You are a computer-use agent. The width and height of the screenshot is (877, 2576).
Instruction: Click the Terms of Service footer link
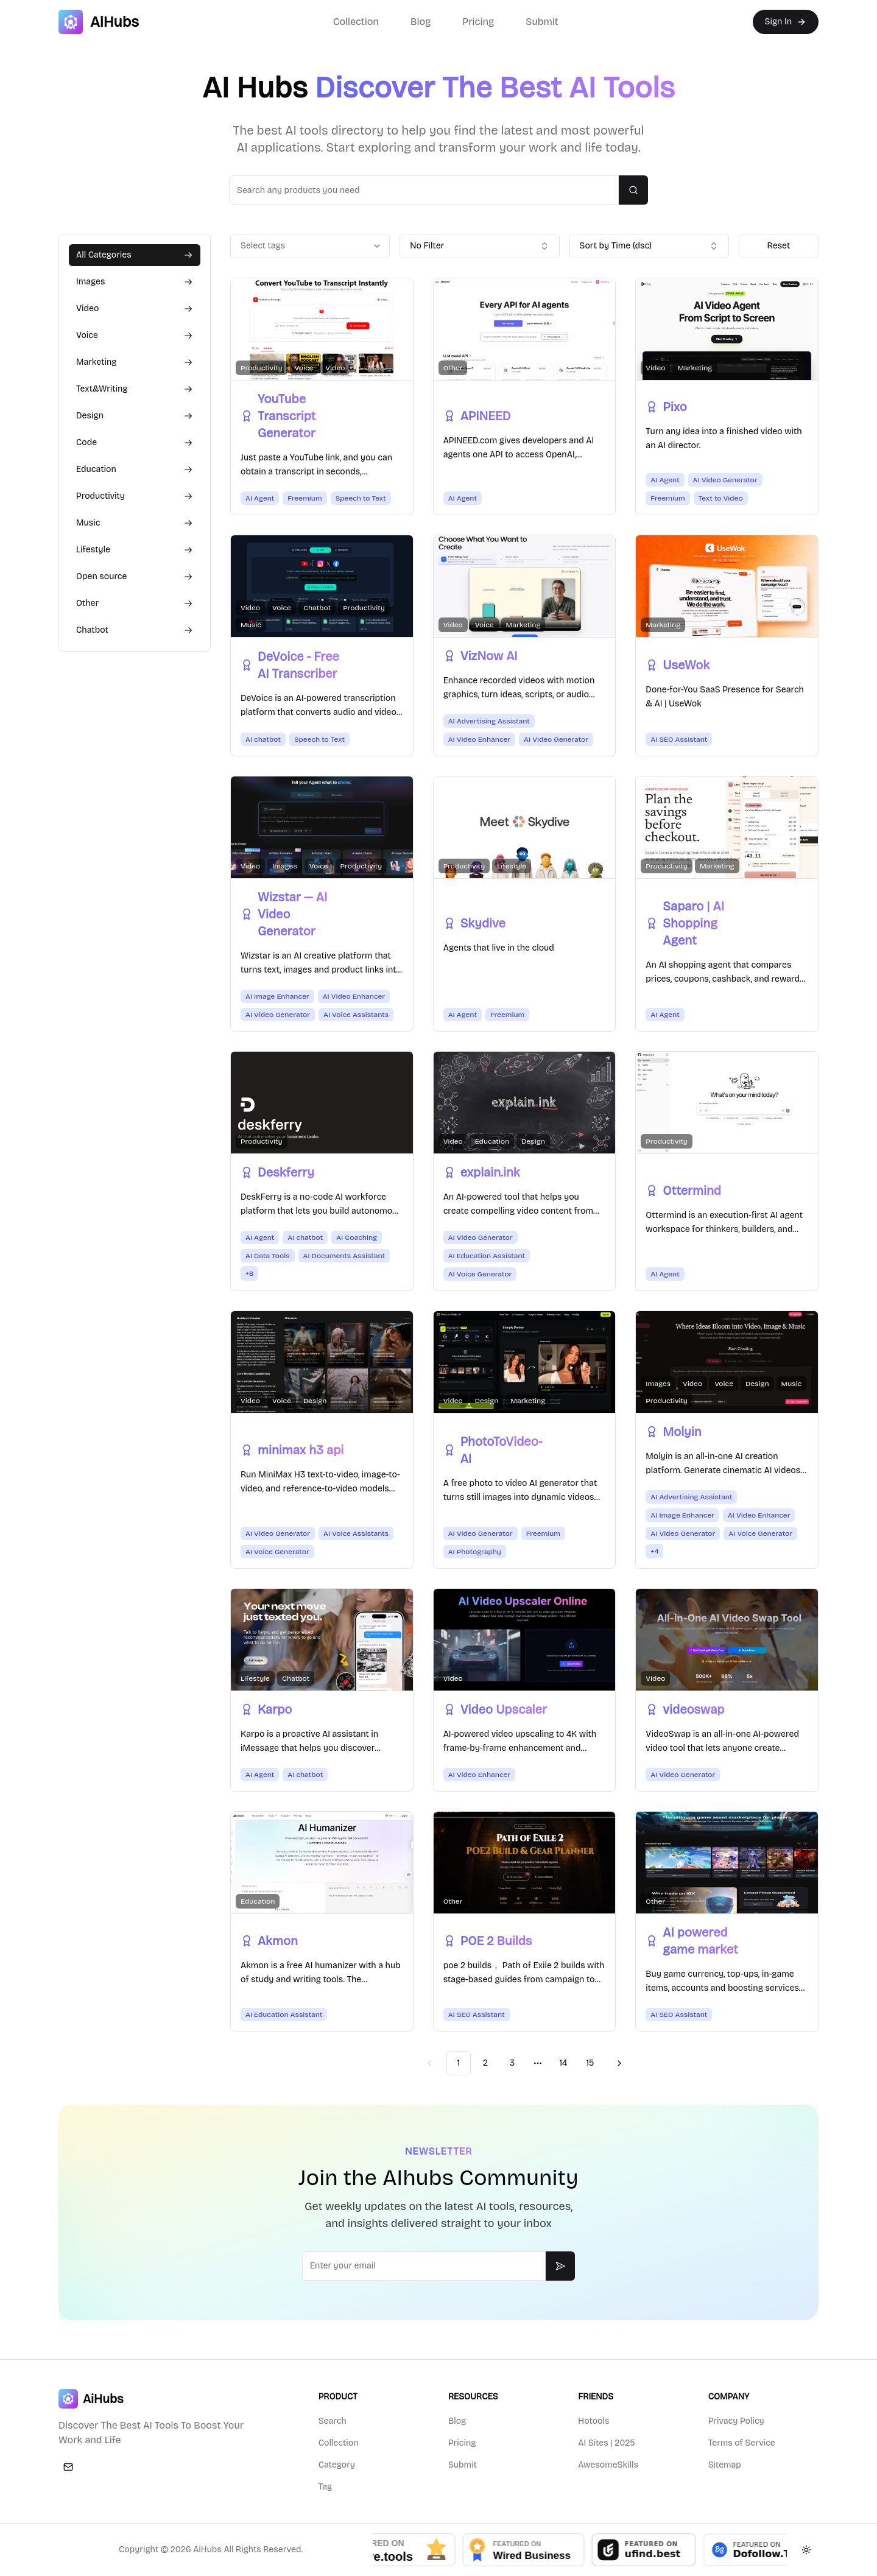pos(741,2443)
